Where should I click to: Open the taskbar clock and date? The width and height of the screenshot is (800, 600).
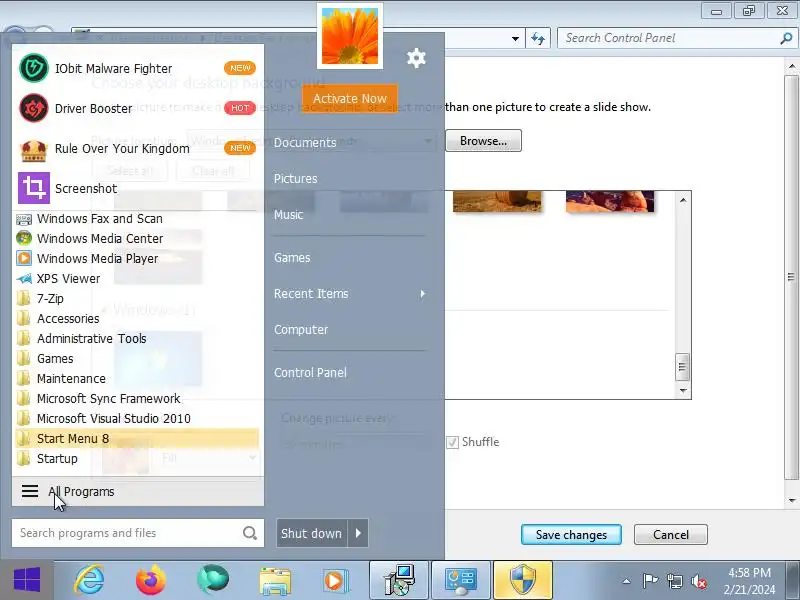(749, 581)
